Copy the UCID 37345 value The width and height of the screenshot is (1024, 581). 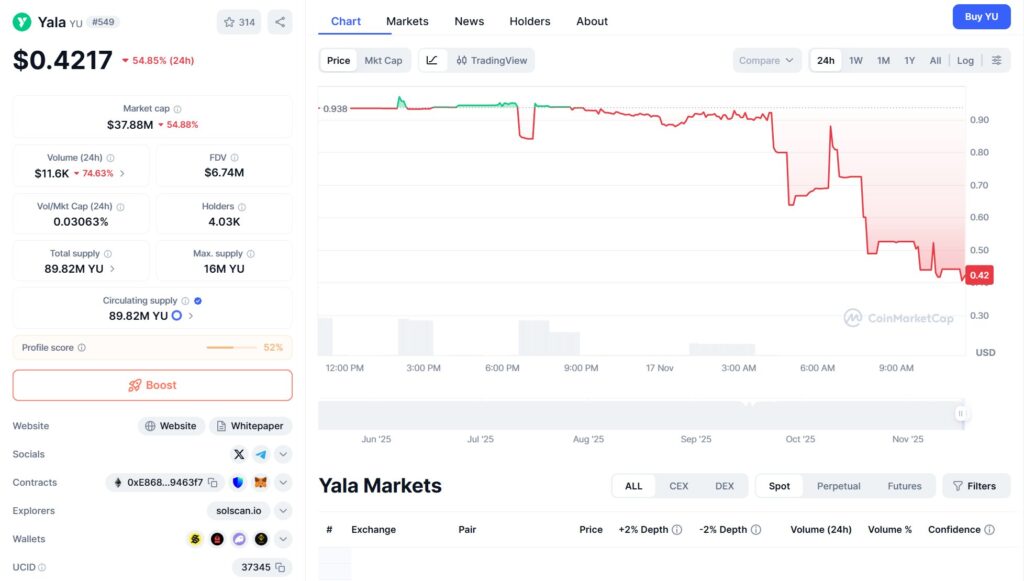[284, 568]
